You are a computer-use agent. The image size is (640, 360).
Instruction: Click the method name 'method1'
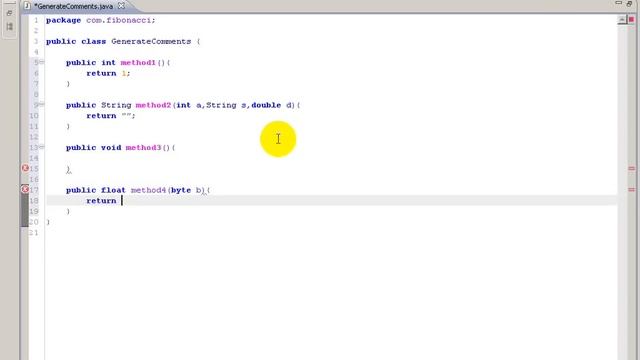[138, 62]
